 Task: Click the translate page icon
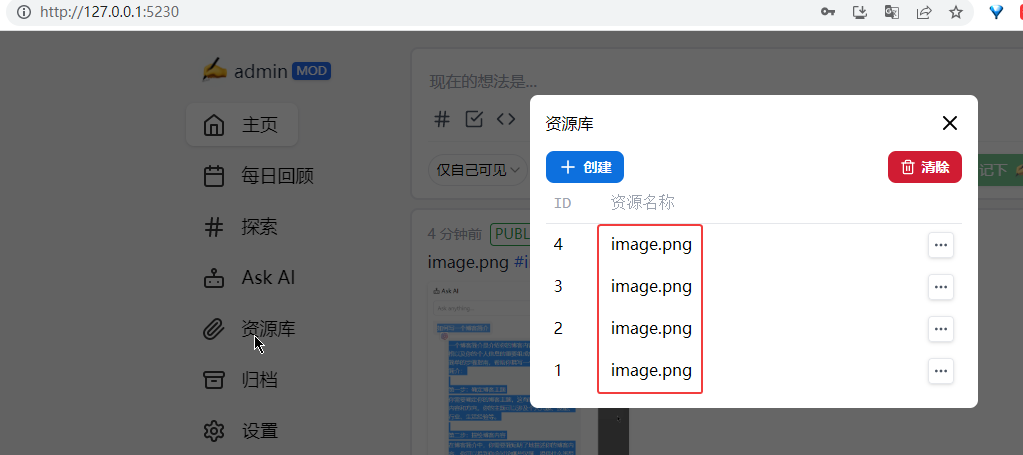pos(892,12)
